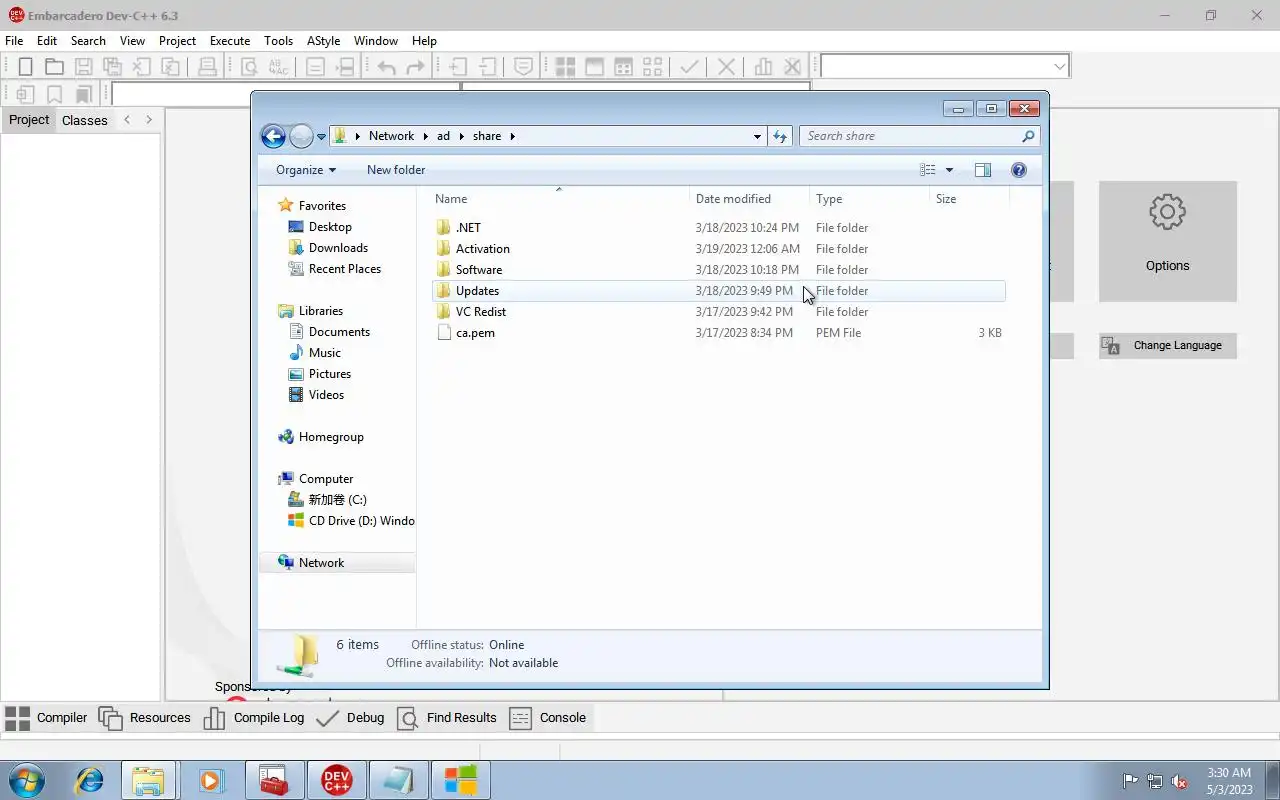Click the right scroll arrow of project tabs

[x=149, y=120]
